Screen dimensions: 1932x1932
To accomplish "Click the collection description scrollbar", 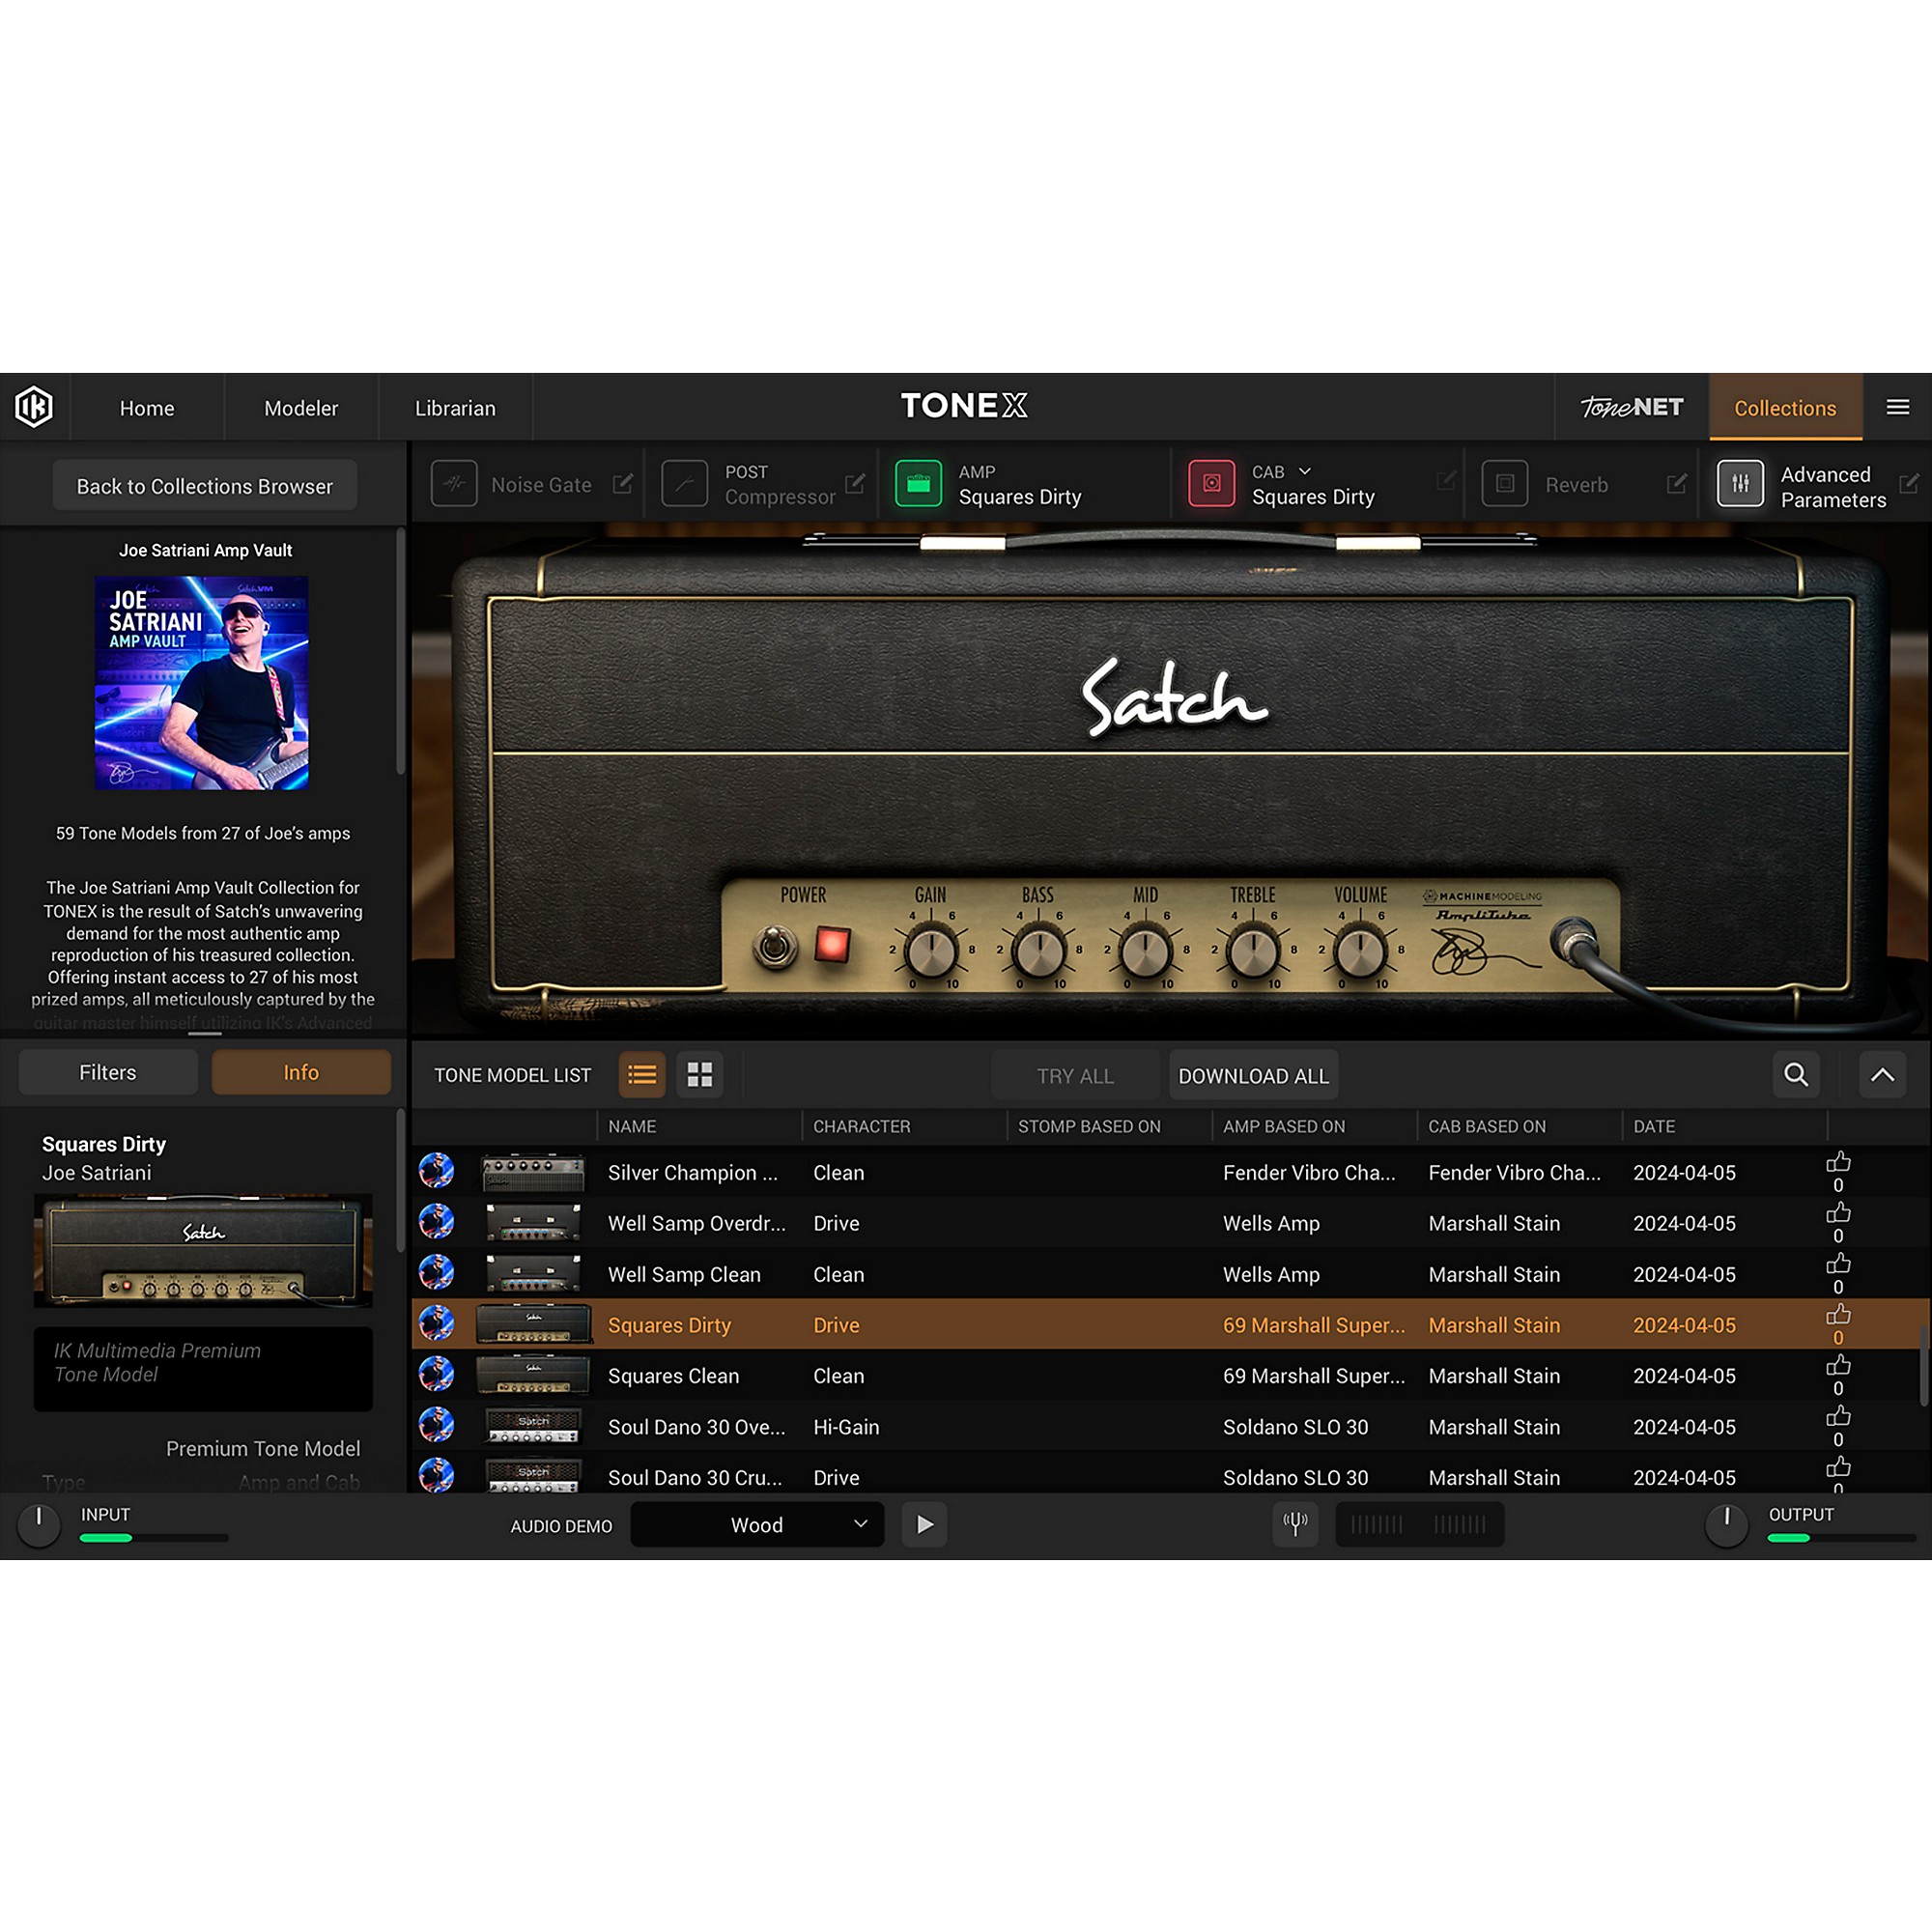I will point(401,652).
